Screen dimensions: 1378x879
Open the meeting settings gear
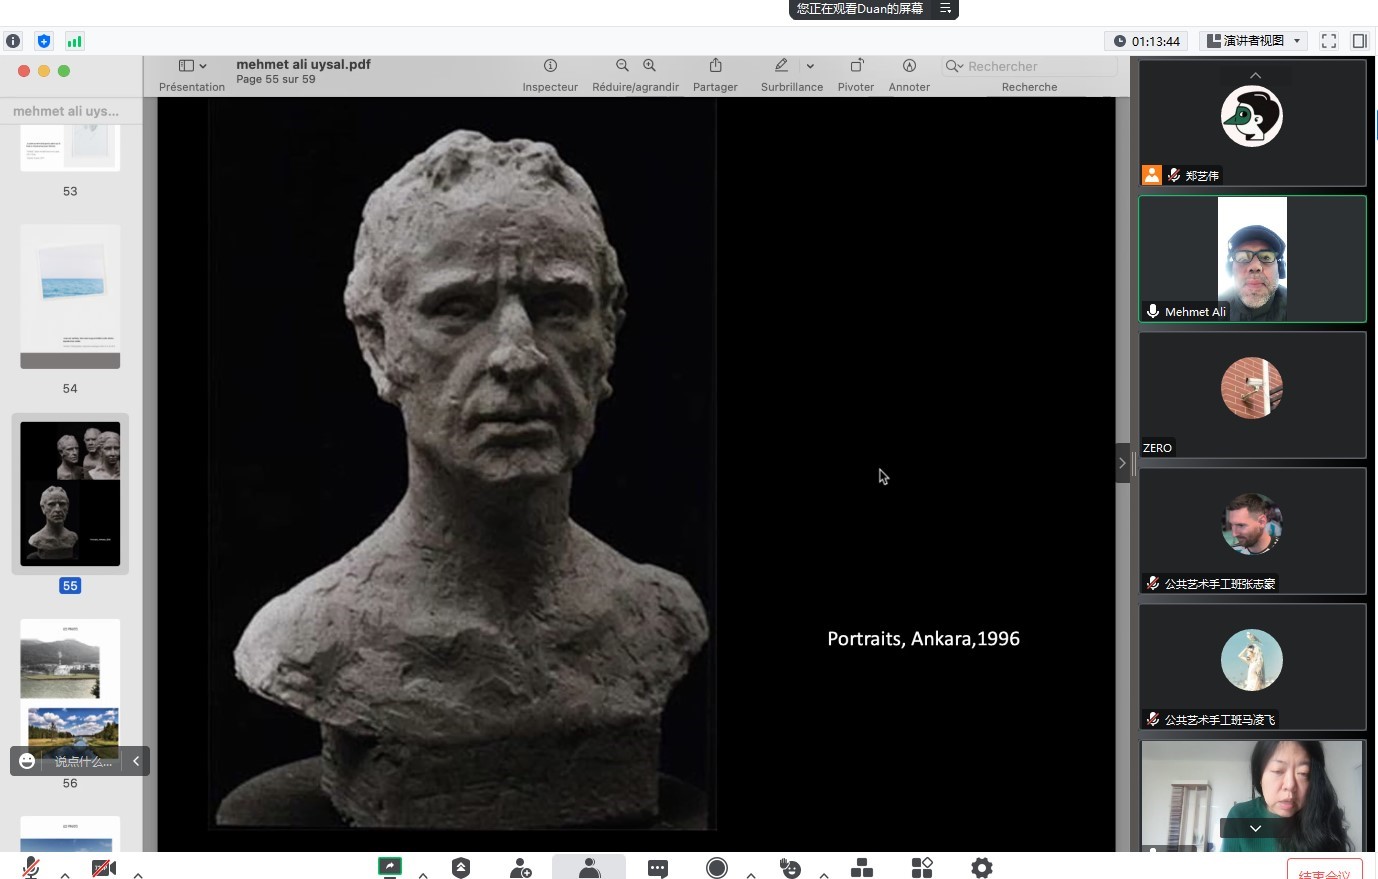click(x=982, y=867)
